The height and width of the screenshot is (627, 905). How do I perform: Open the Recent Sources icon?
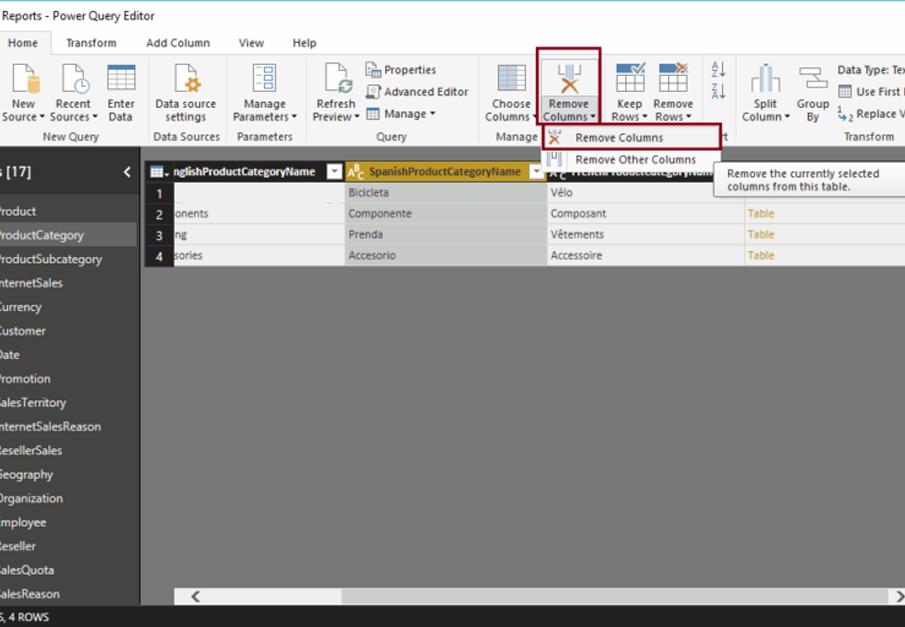tap(75, 79)
